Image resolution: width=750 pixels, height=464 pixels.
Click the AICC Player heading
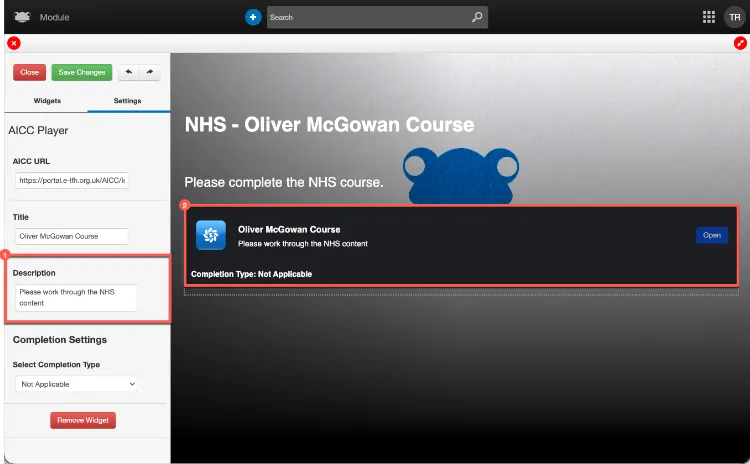(38, 131)
